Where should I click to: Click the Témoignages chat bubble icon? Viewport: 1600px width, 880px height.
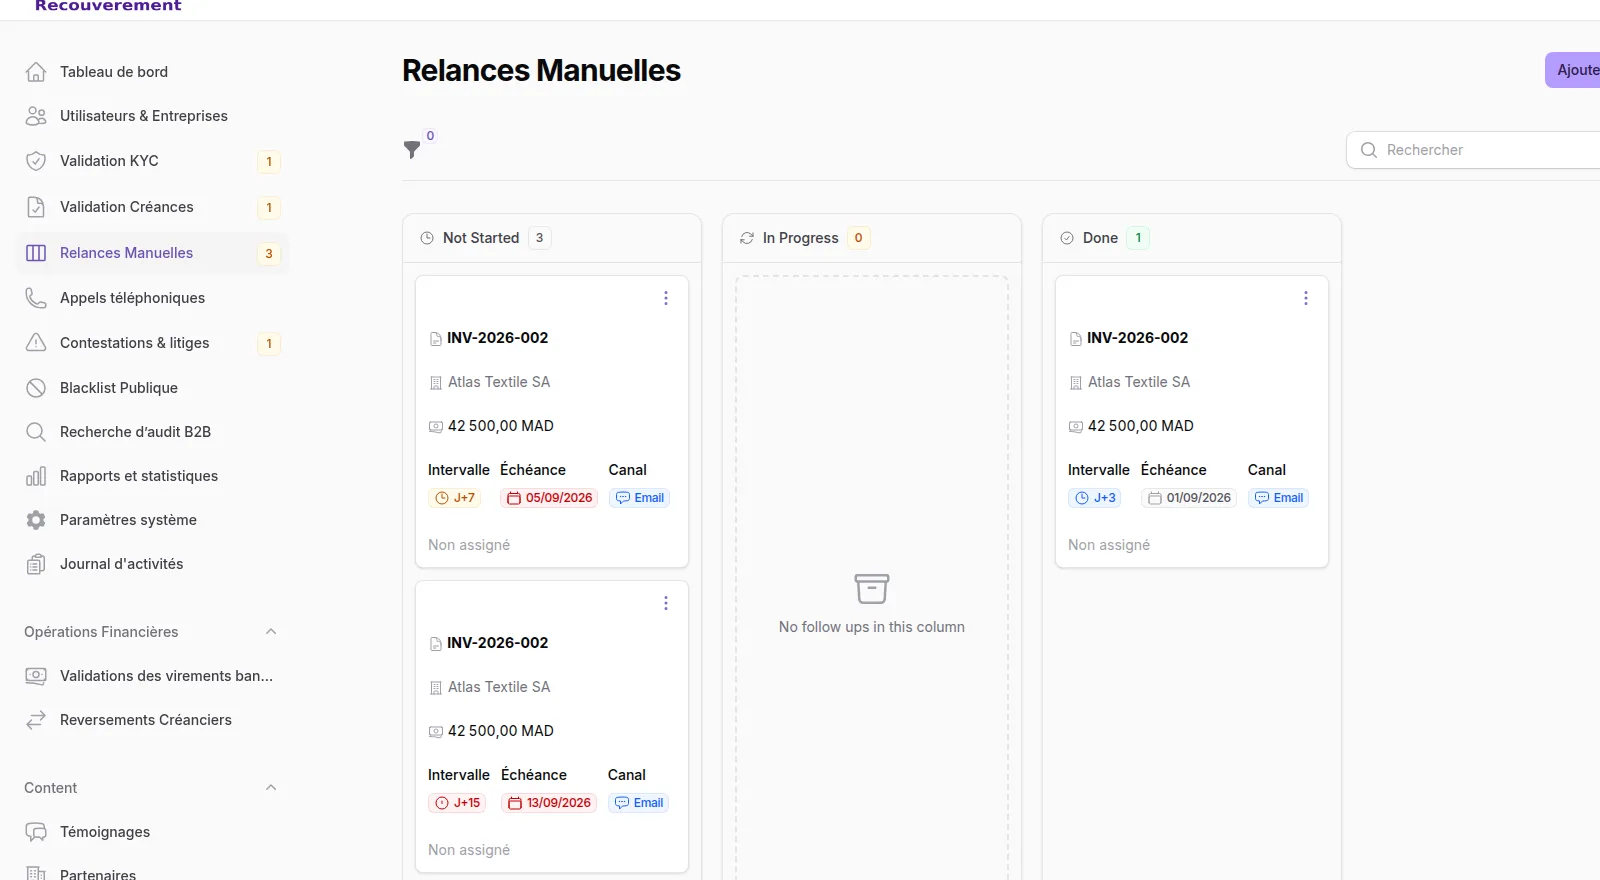pyautogui.click(x=36, y=832)
